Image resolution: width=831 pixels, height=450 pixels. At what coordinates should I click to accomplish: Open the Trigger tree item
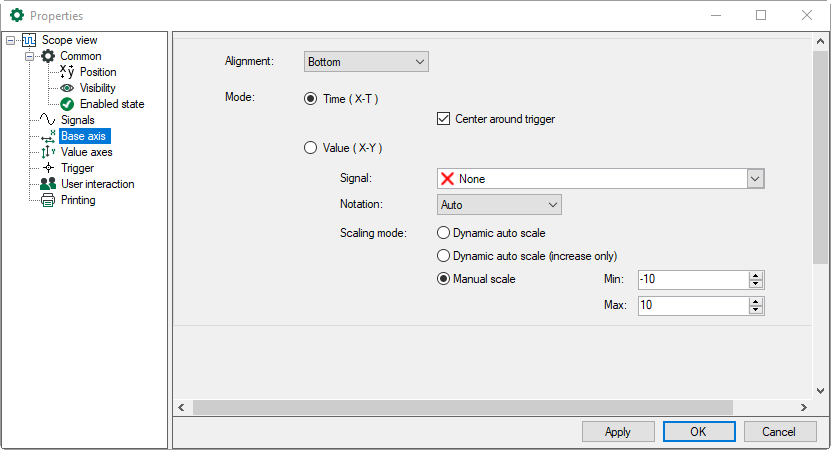click(77, 168)
